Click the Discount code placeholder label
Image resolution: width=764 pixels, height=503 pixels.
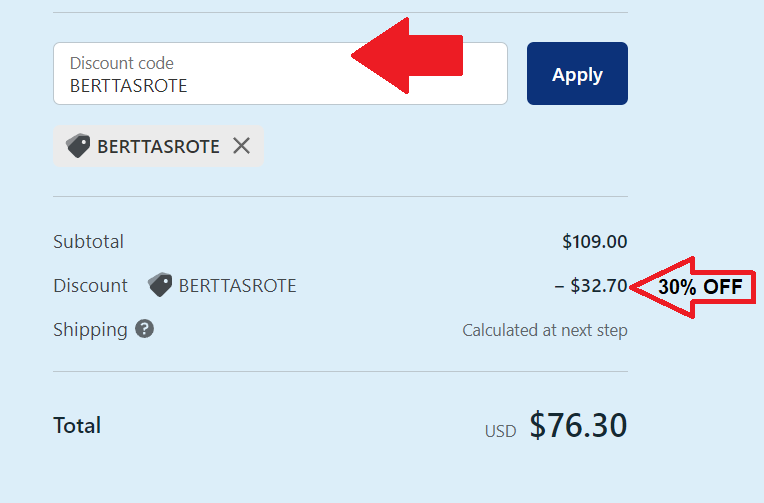click(x=122, y=63)
